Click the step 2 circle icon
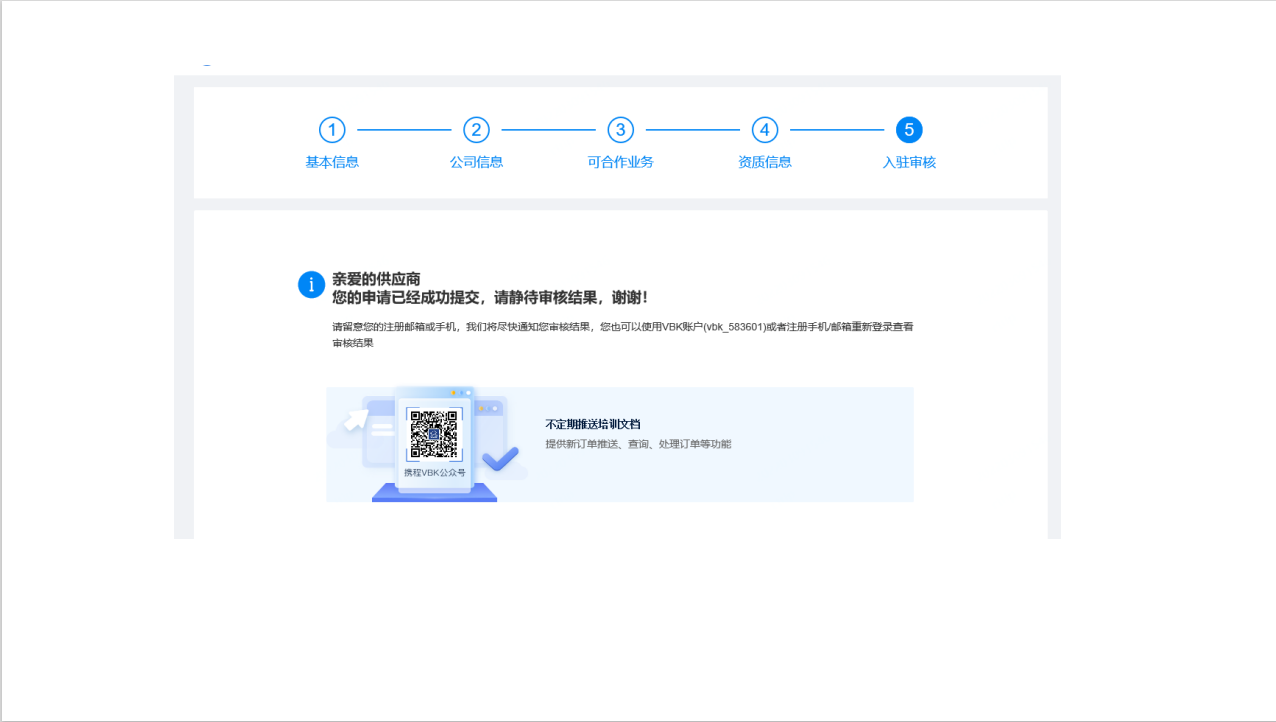This screenshot has width=1276, height=722. coord(476,130)
